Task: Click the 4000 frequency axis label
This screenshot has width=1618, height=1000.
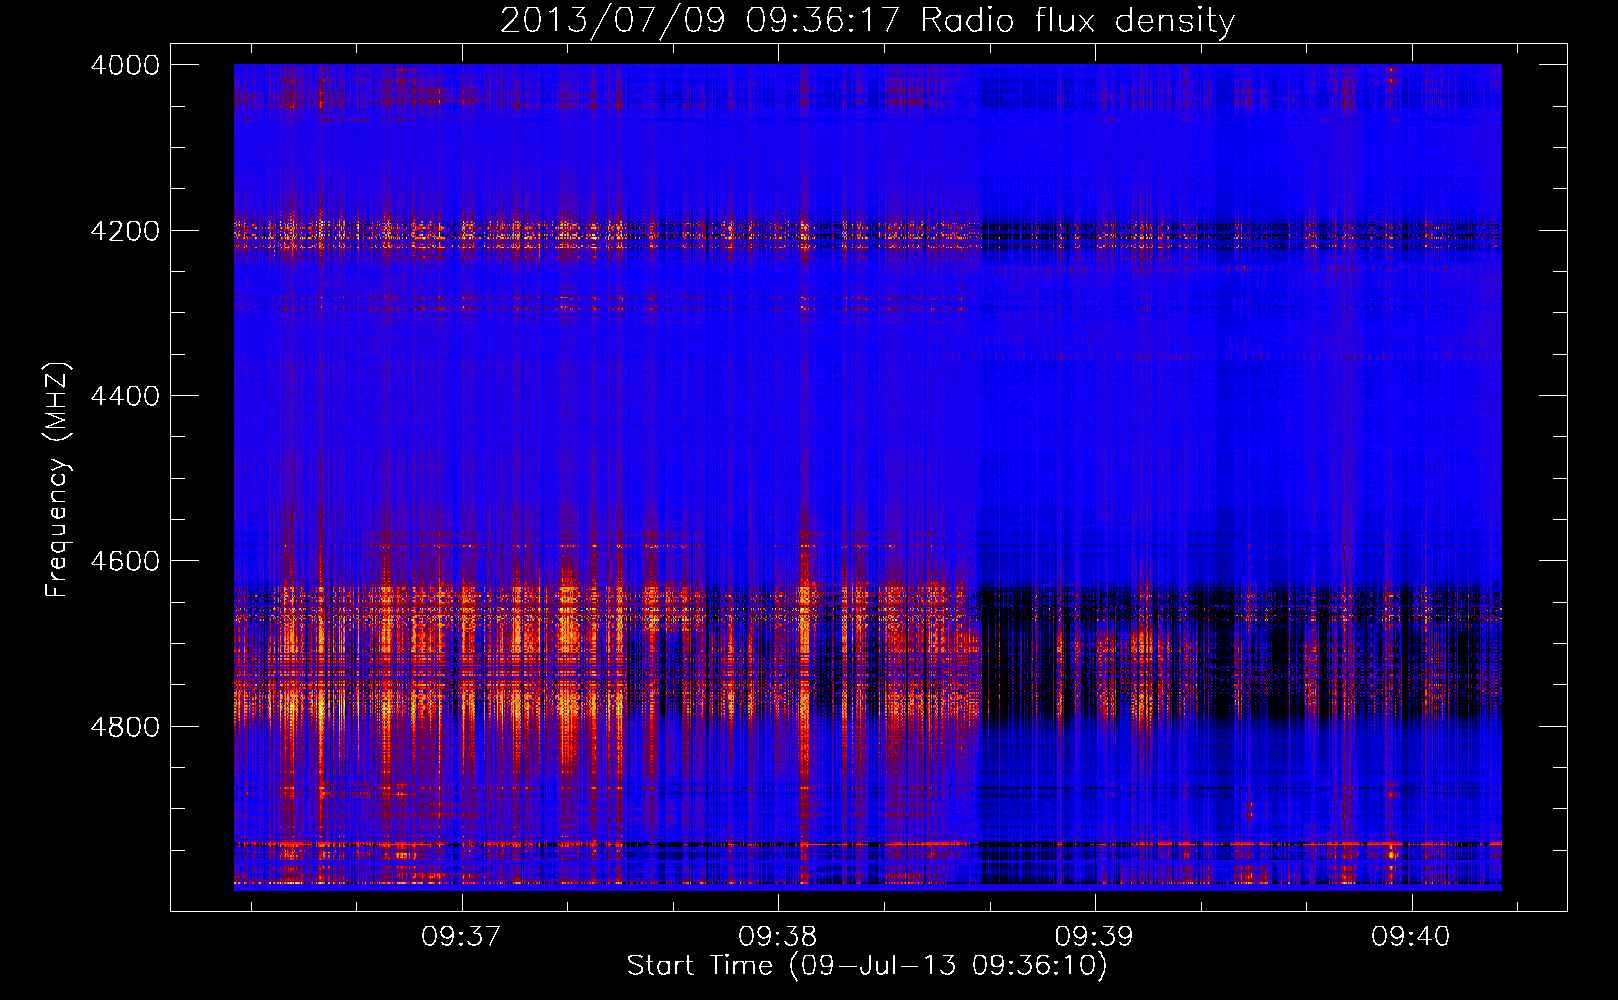Action: [125, 65]
